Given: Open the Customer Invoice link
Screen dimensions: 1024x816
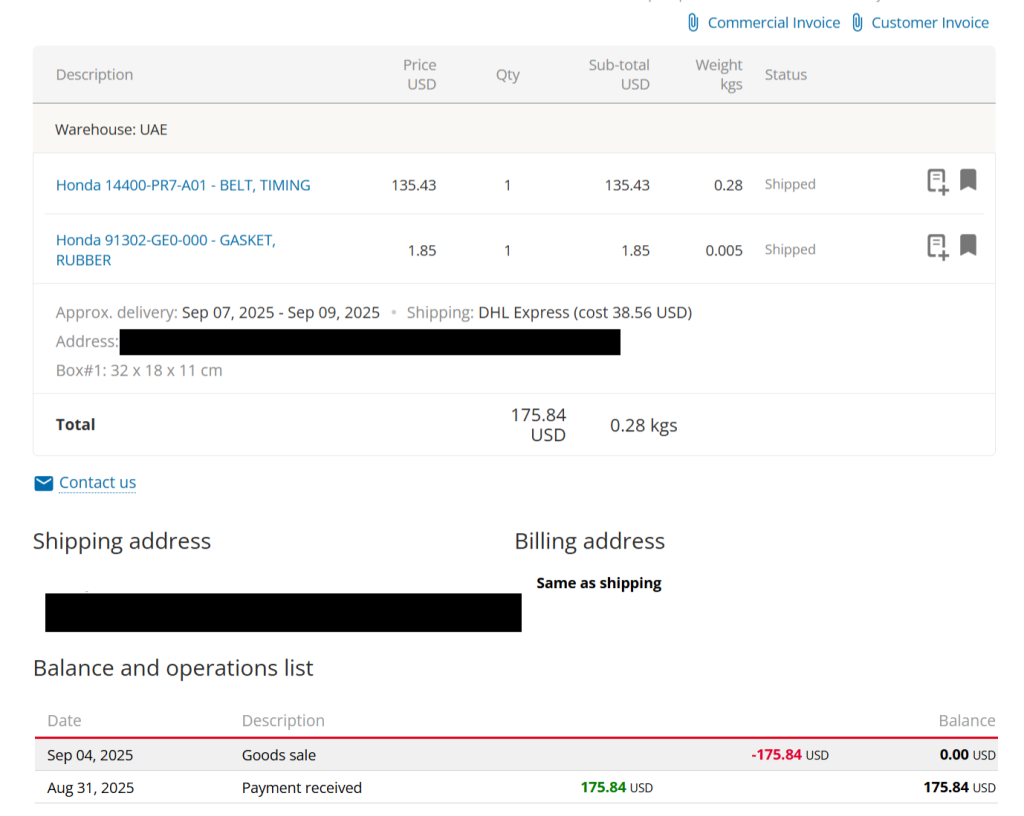Looking at the screenshot, I should point(929,22).
